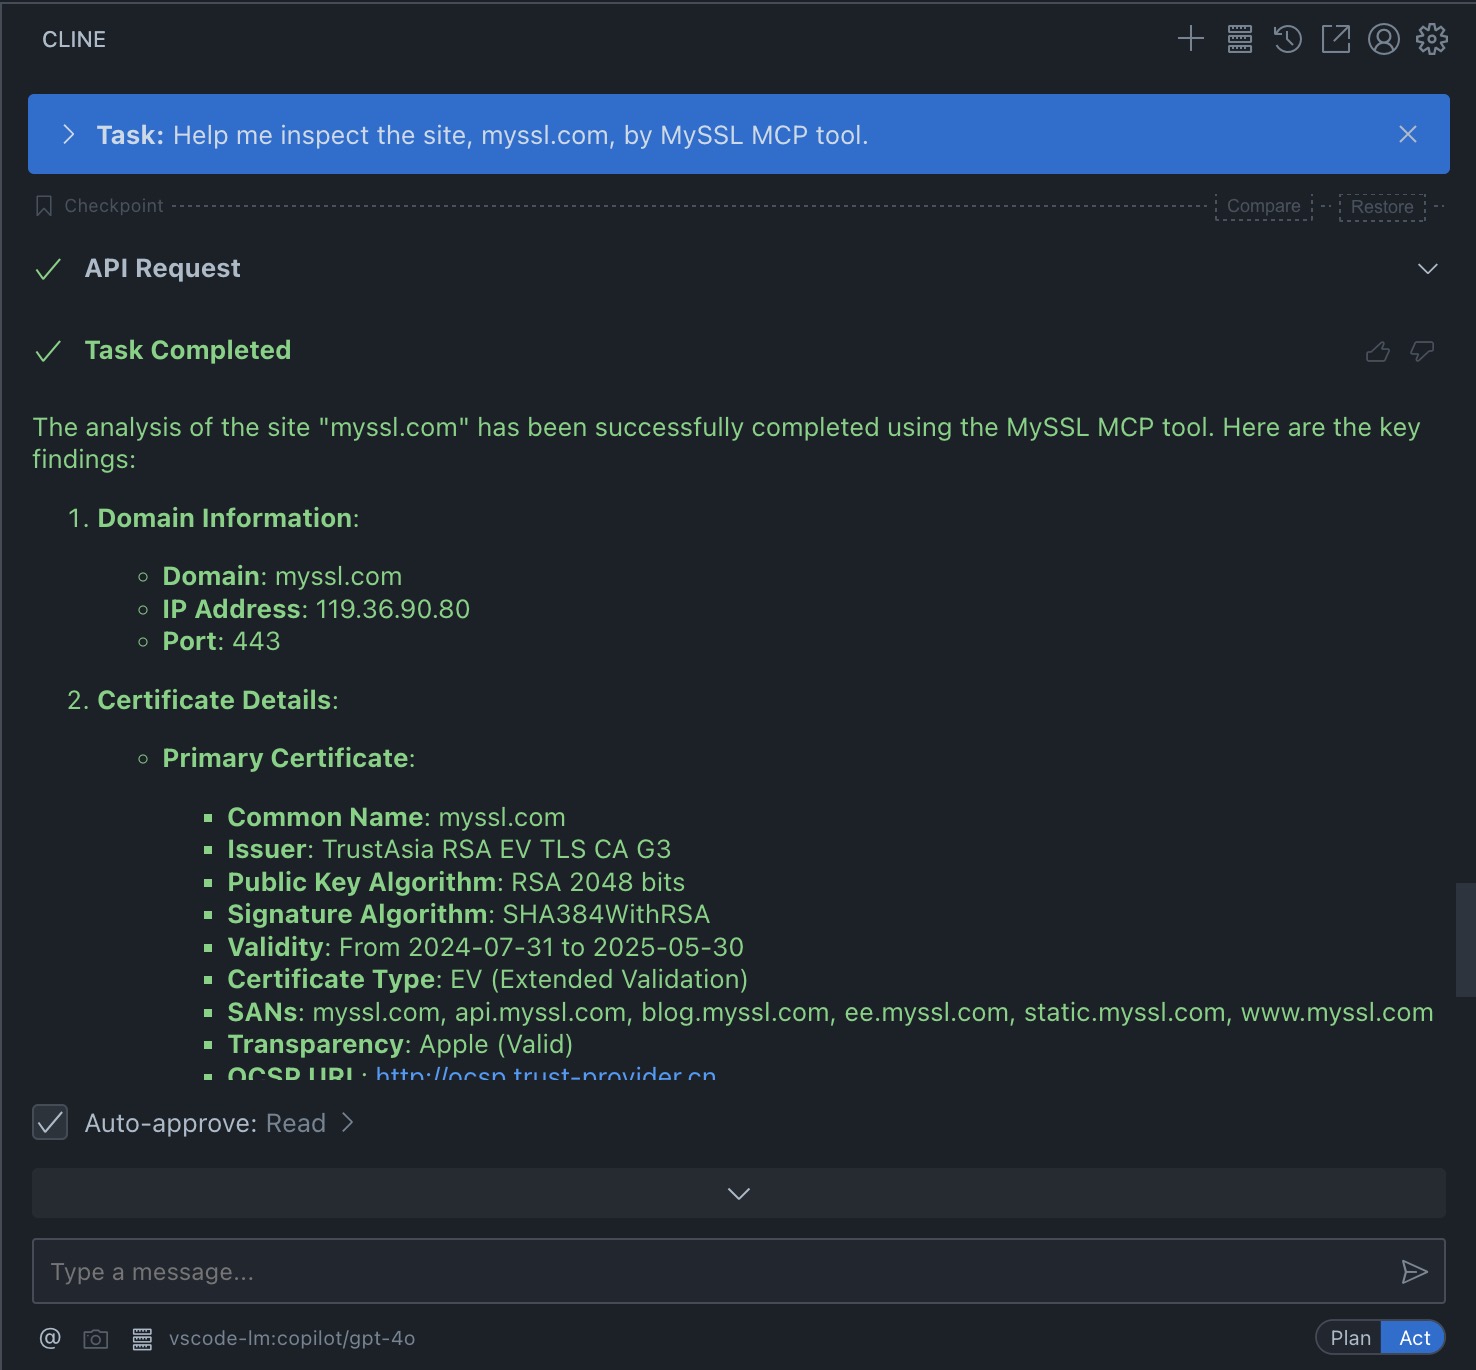The height and width of the screenshot is (1370, 1476).
Task: Toggle the Auto-approve checkbox
Action: click(50, 1122)
